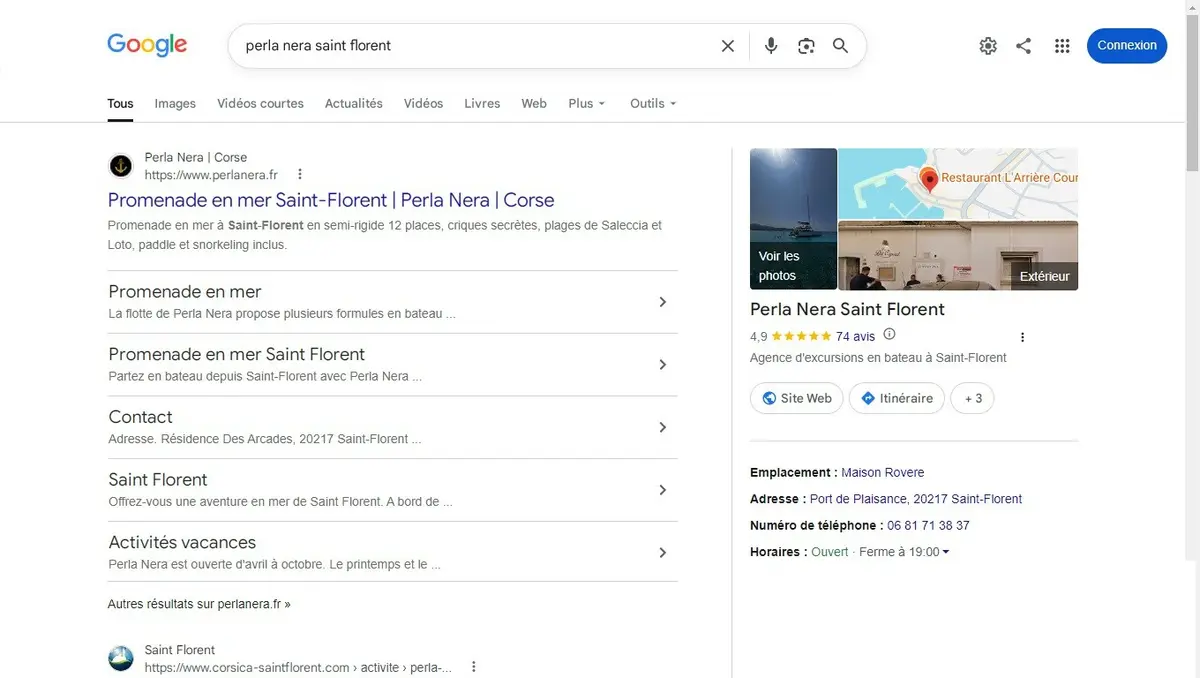This screenshot has height=678, width=1200.
Task: Open the three-dot options in the Perla Nera panel
Action: 1022,337
